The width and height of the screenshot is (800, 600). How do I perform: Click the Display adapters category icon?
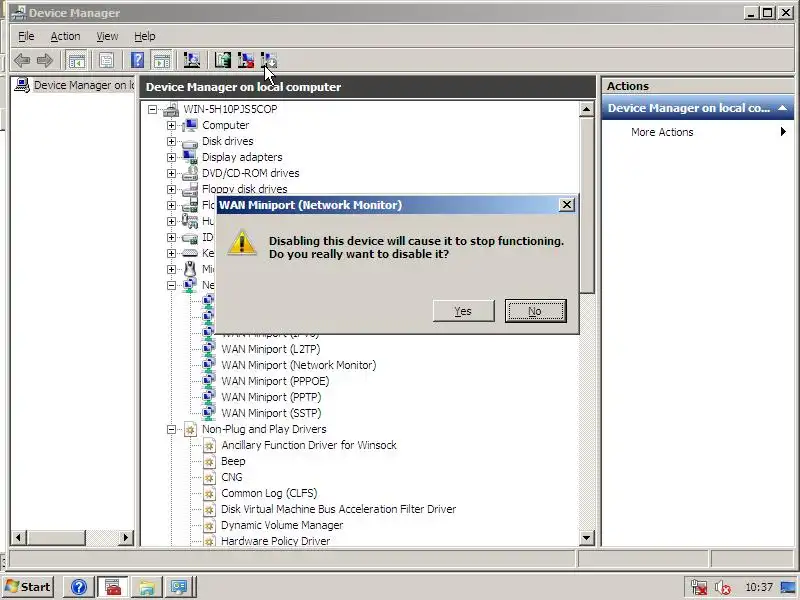point(190,157)
